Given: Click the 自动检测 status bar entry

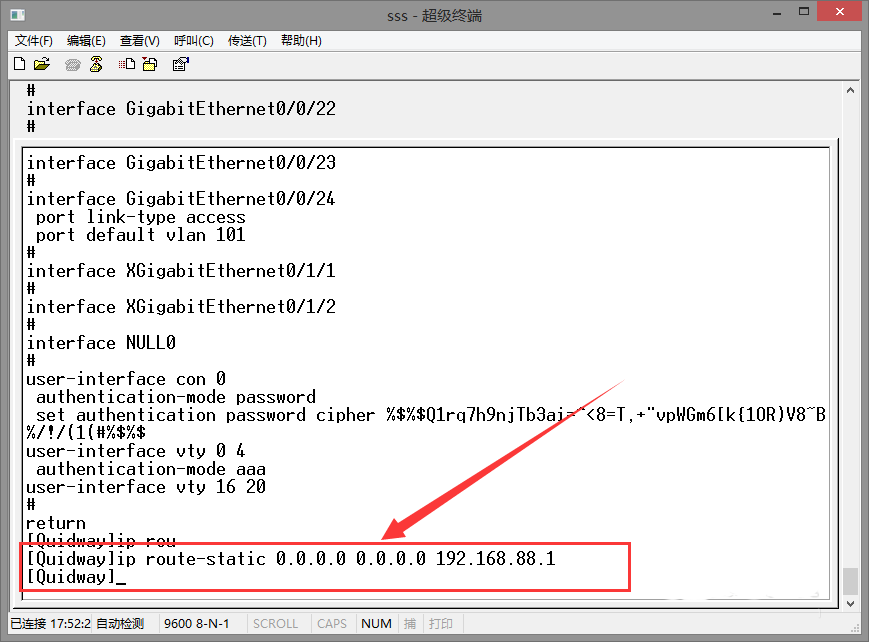Looking at the screenshot, I should point(120,624).
